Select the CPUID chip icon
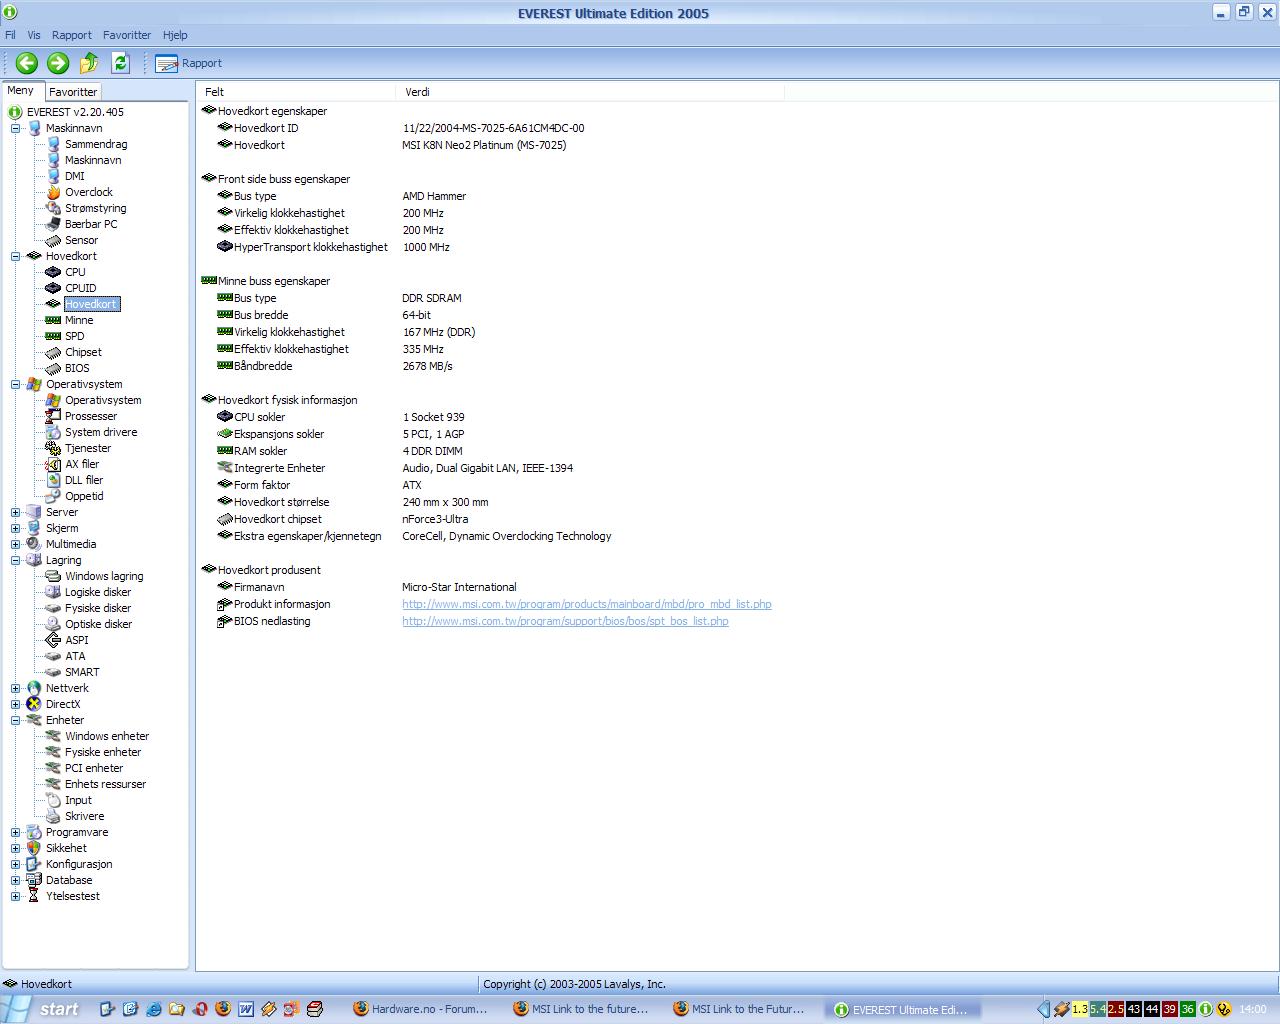 54,288
